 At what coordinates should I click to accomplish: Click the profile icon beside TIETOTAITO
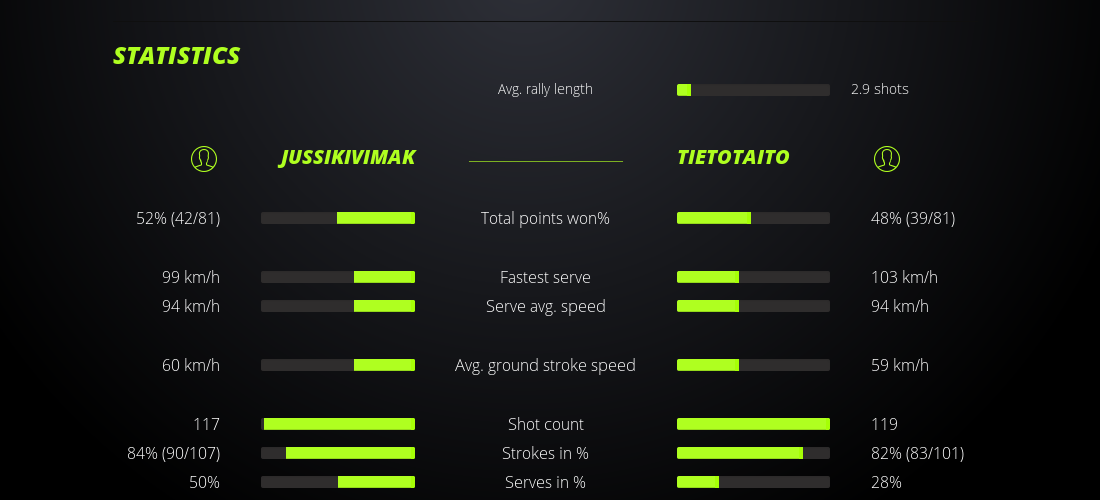point(886,158)
